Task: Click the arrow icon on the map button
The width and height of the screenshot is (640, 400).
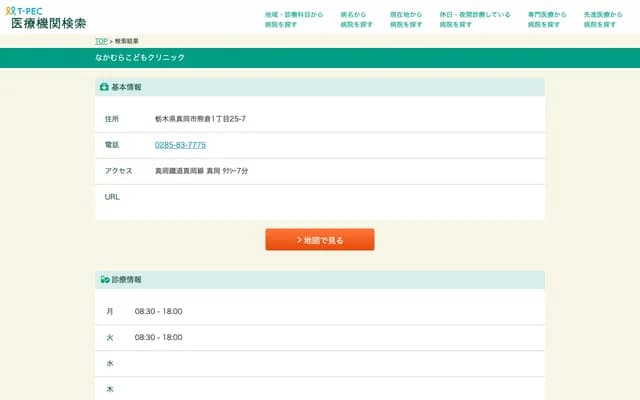Action: (299, 240)
